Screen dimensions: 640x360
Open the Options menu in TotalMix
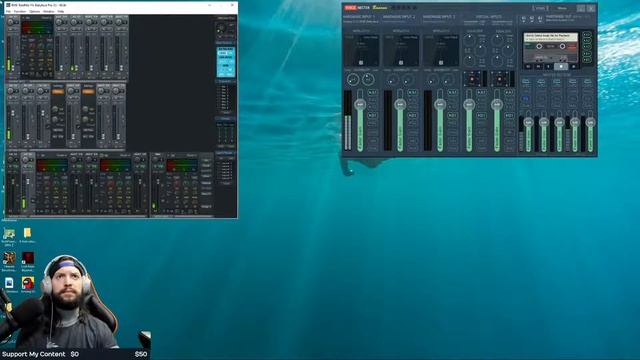click(35, 11)
